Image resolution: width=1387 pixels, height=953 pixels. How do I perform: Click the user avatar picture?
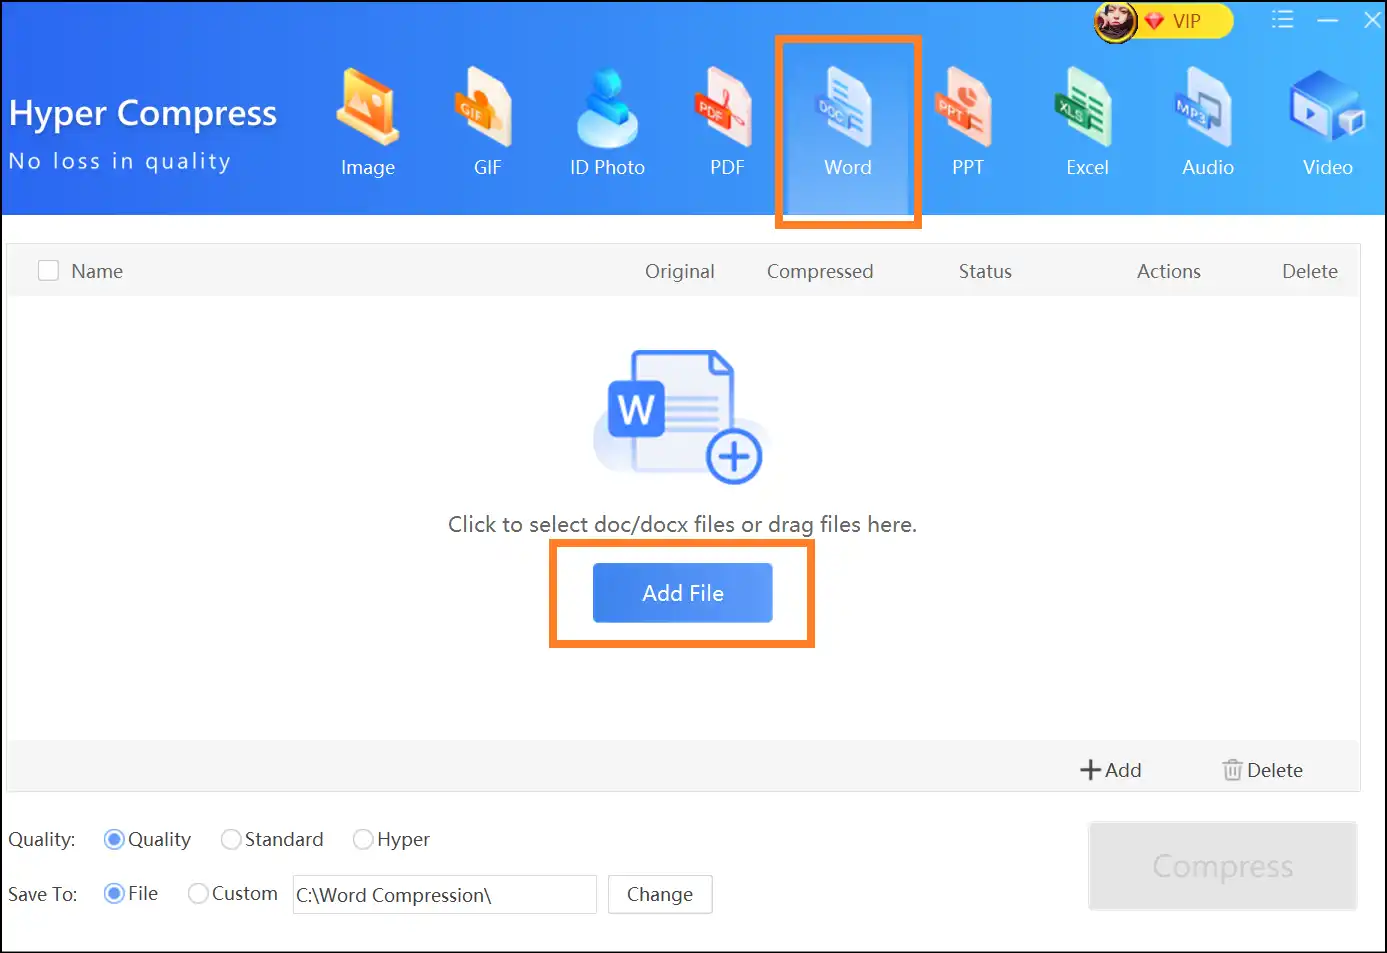pos(1115,21)
